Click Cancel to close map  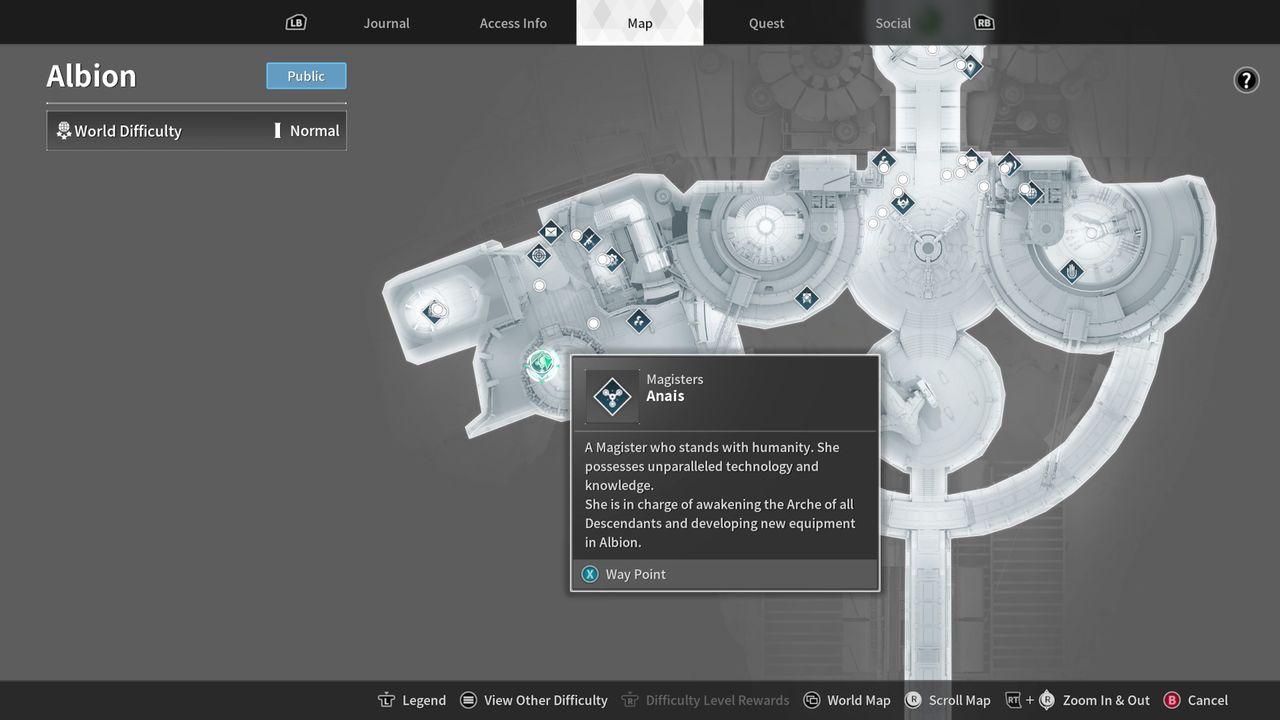pos(1196,700)
